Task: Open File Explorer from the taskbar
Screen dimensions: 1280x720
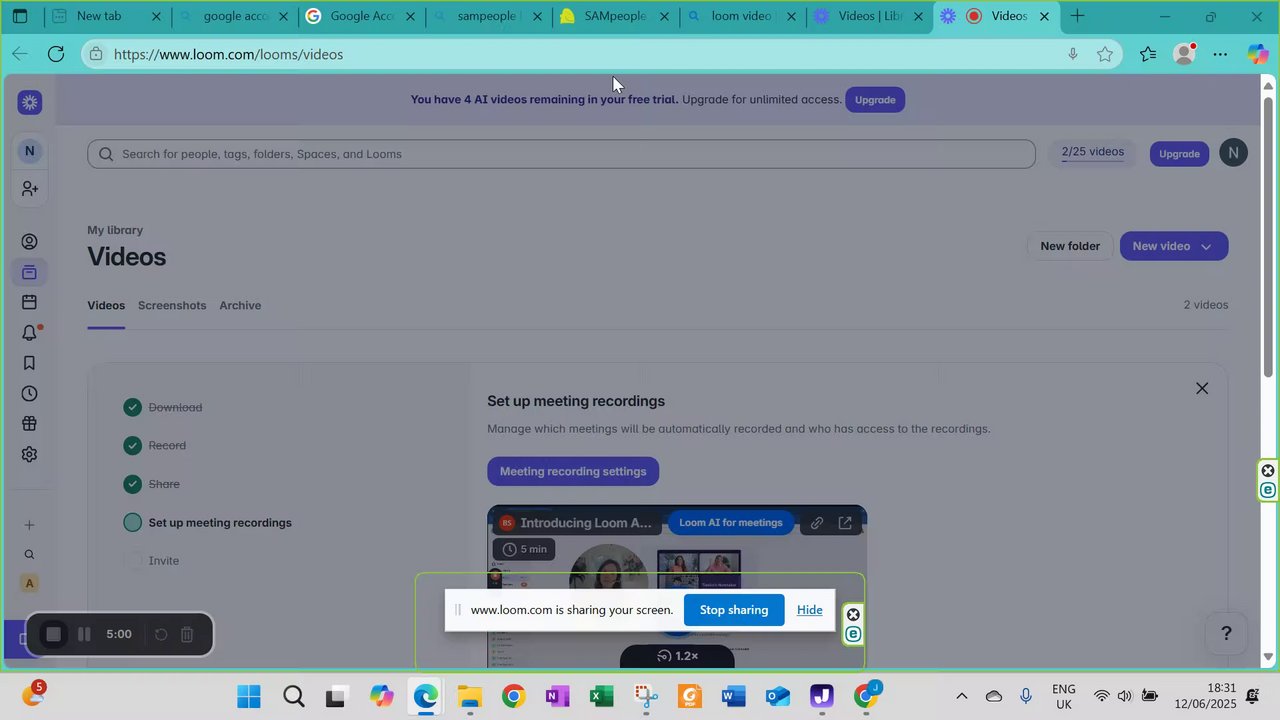Action: coord(469,696)
